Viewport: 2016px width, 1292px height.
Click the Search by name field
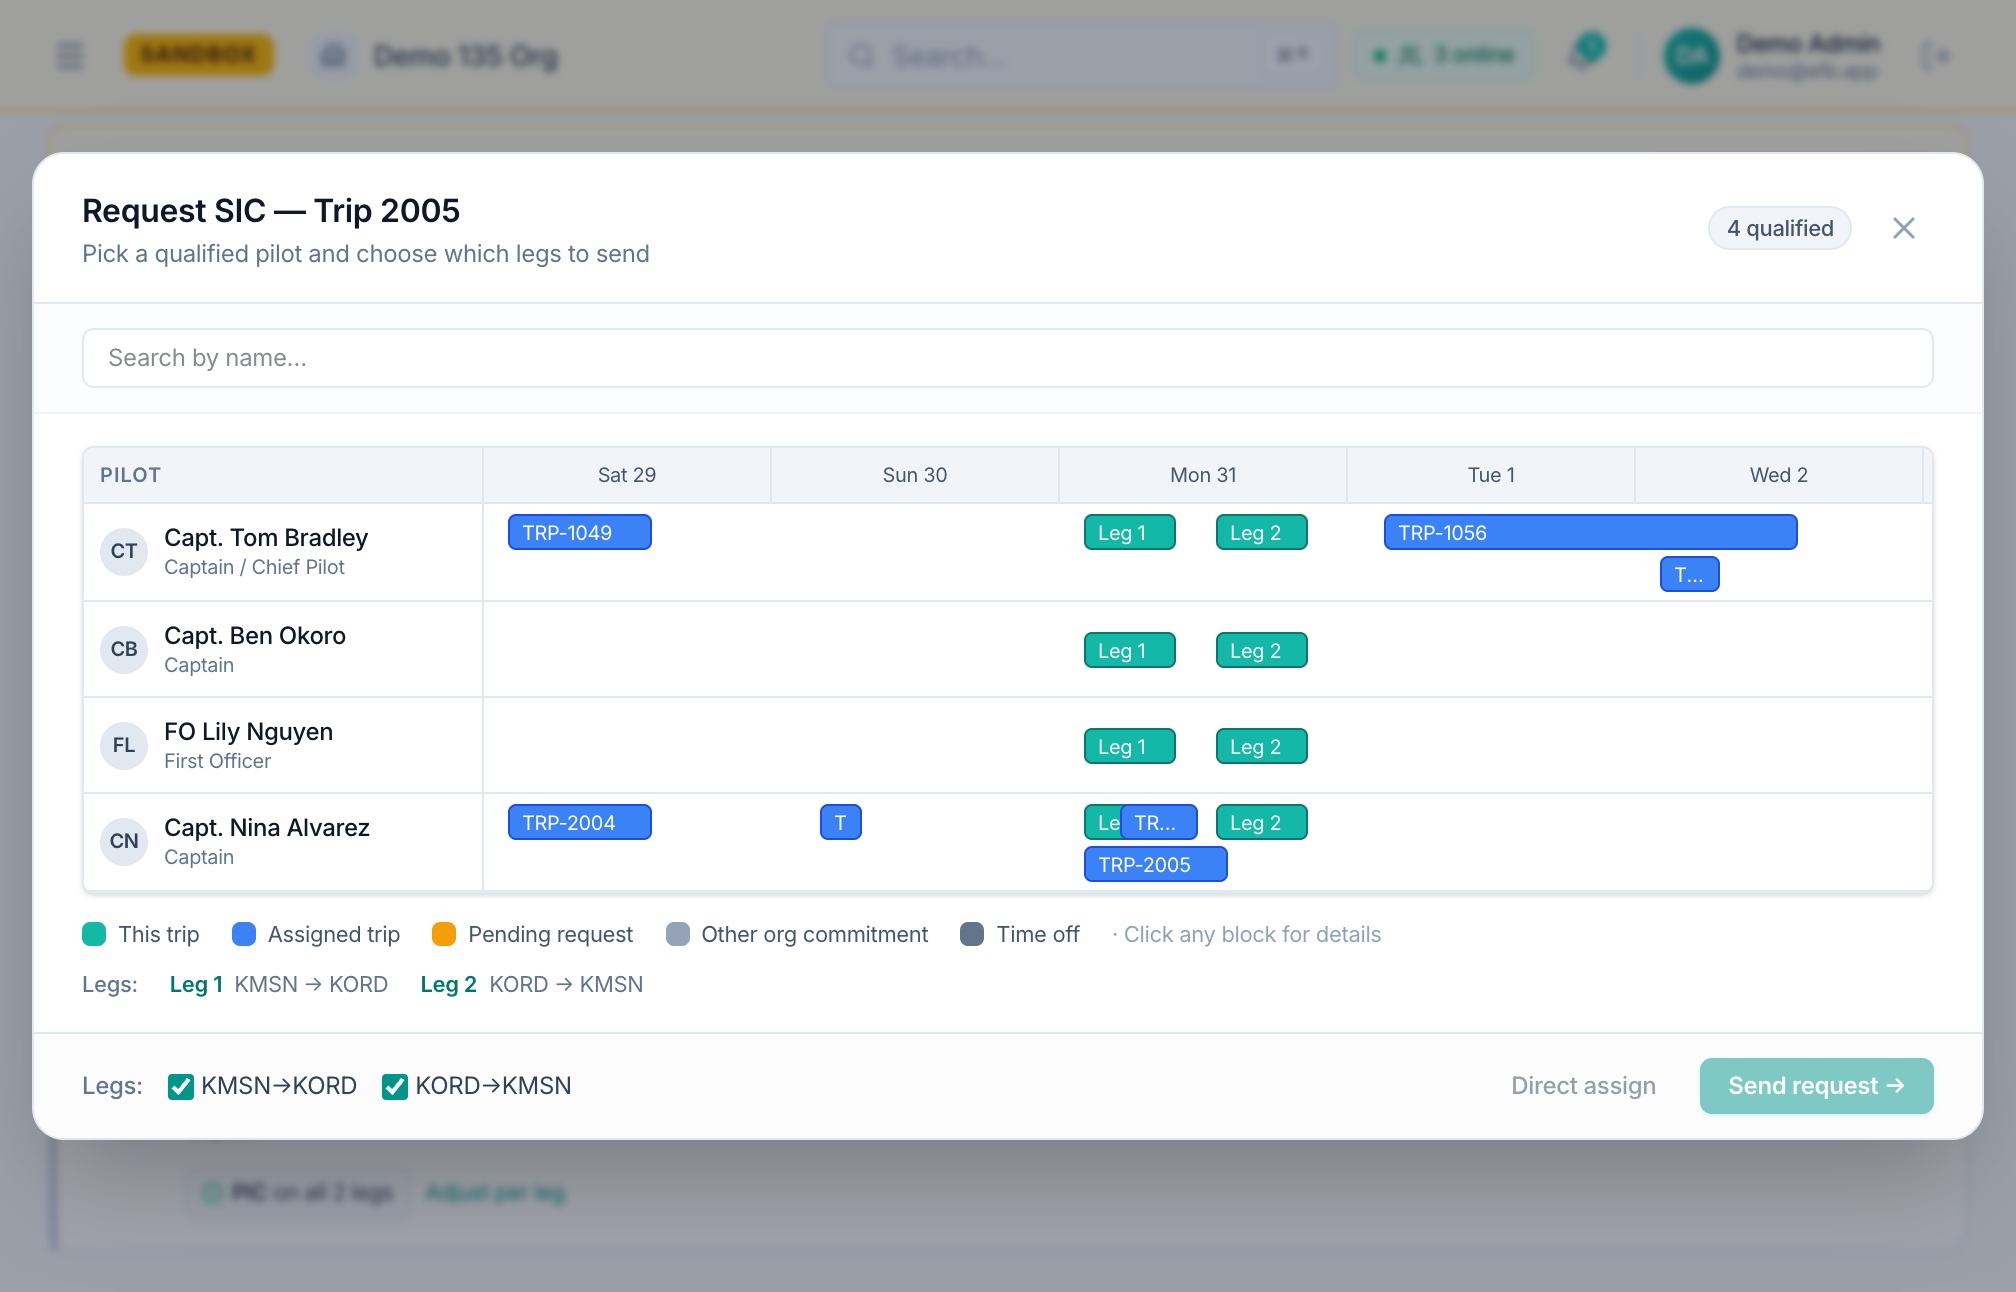(1007, 358)
